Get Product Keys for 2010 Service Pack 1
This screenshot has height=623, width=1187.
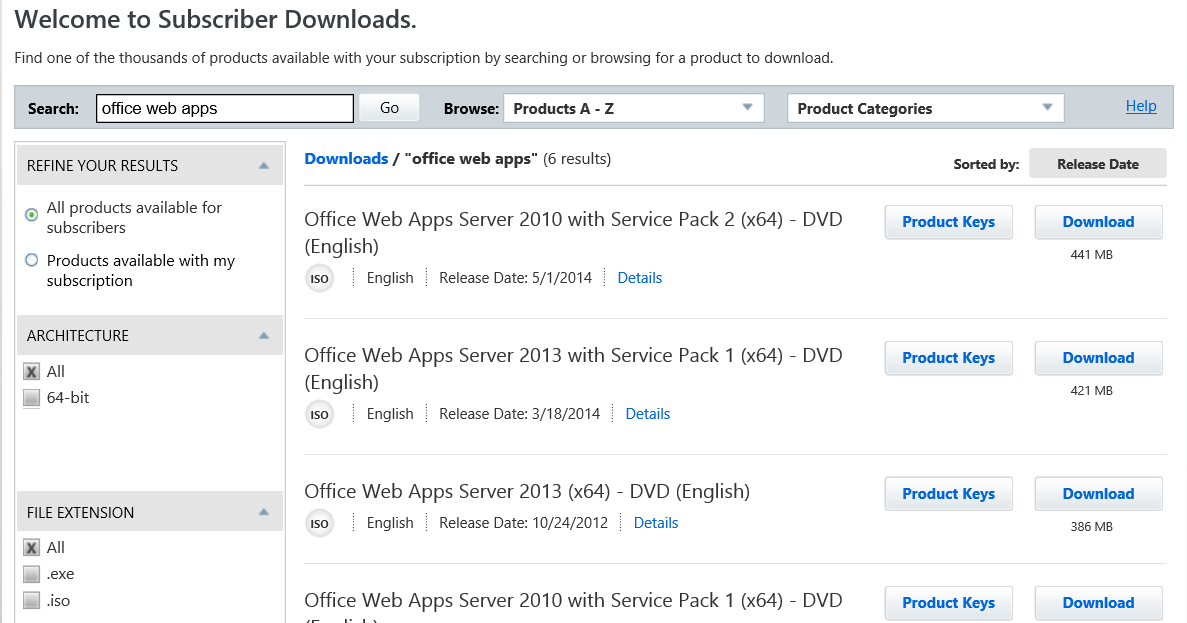point(949,603)
